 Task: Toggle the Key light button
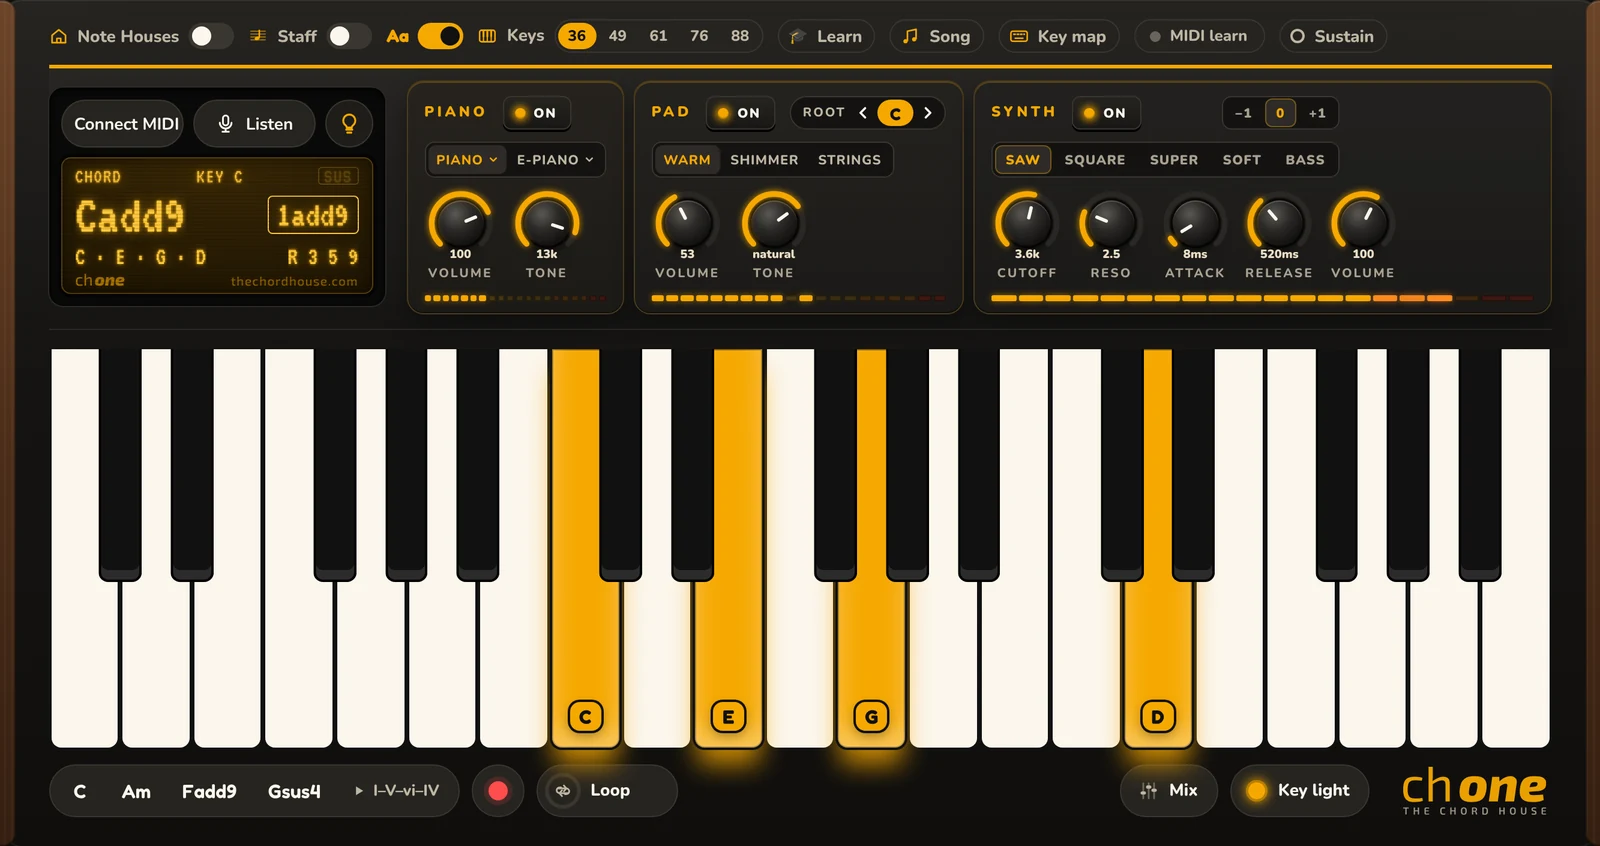pos(1299,790)
